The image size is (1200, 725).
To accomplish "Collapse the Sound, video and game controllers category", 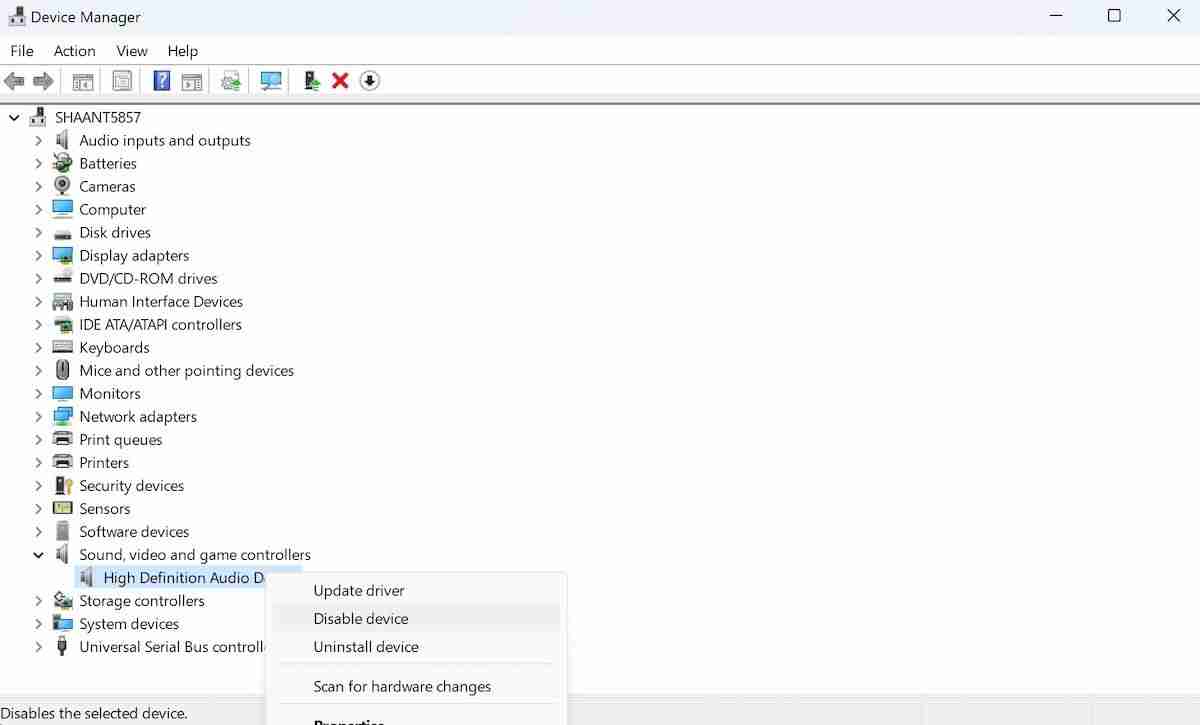I will [39, 554].
